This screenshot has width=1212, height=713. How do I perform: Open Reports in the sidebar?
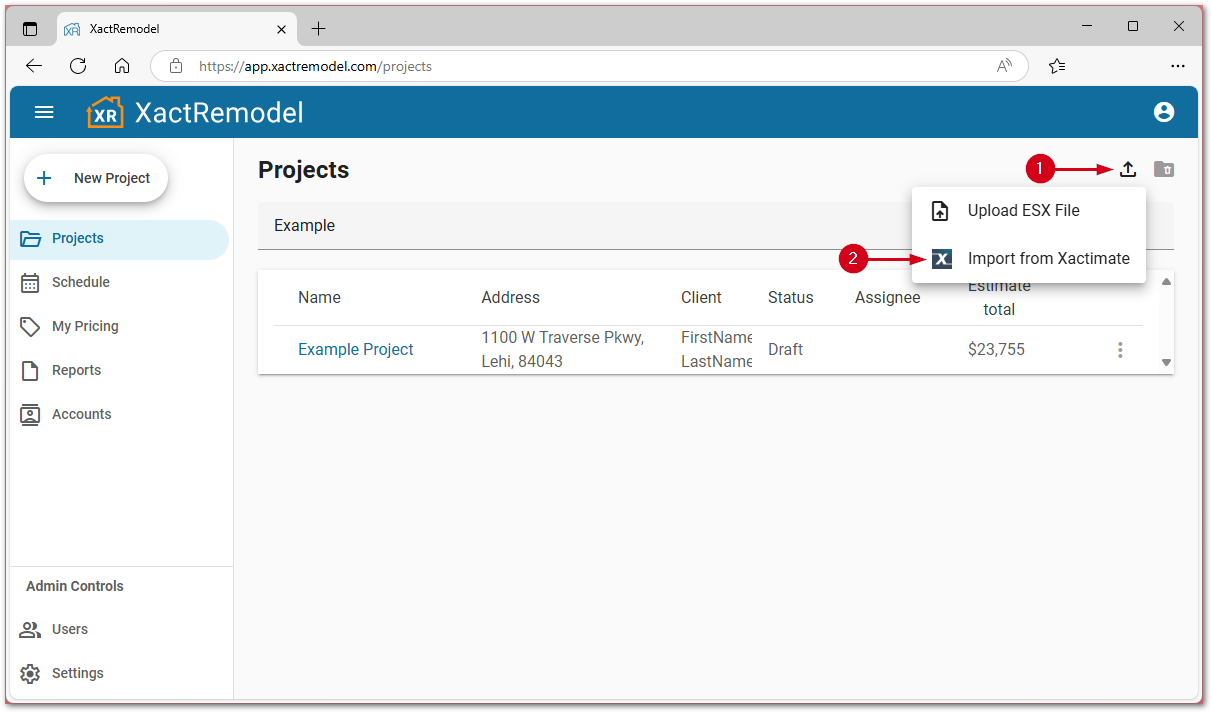tap(119, 371)
